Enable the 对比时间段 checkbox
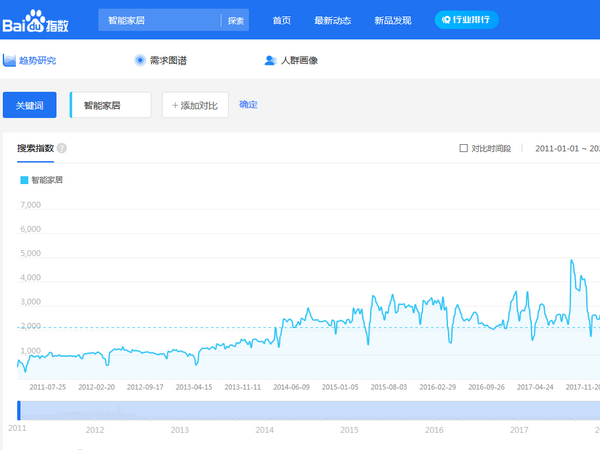 (x=463, y=149)
